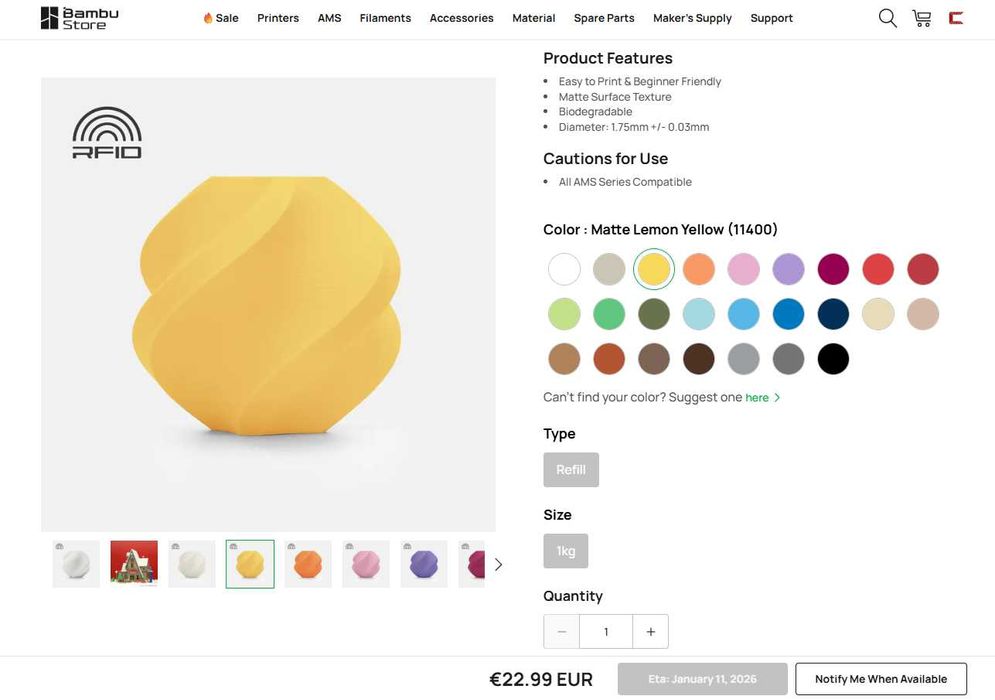Click the fire Sale icon
Viewport: 995px width, 700px height.
[x=208, y=18]
